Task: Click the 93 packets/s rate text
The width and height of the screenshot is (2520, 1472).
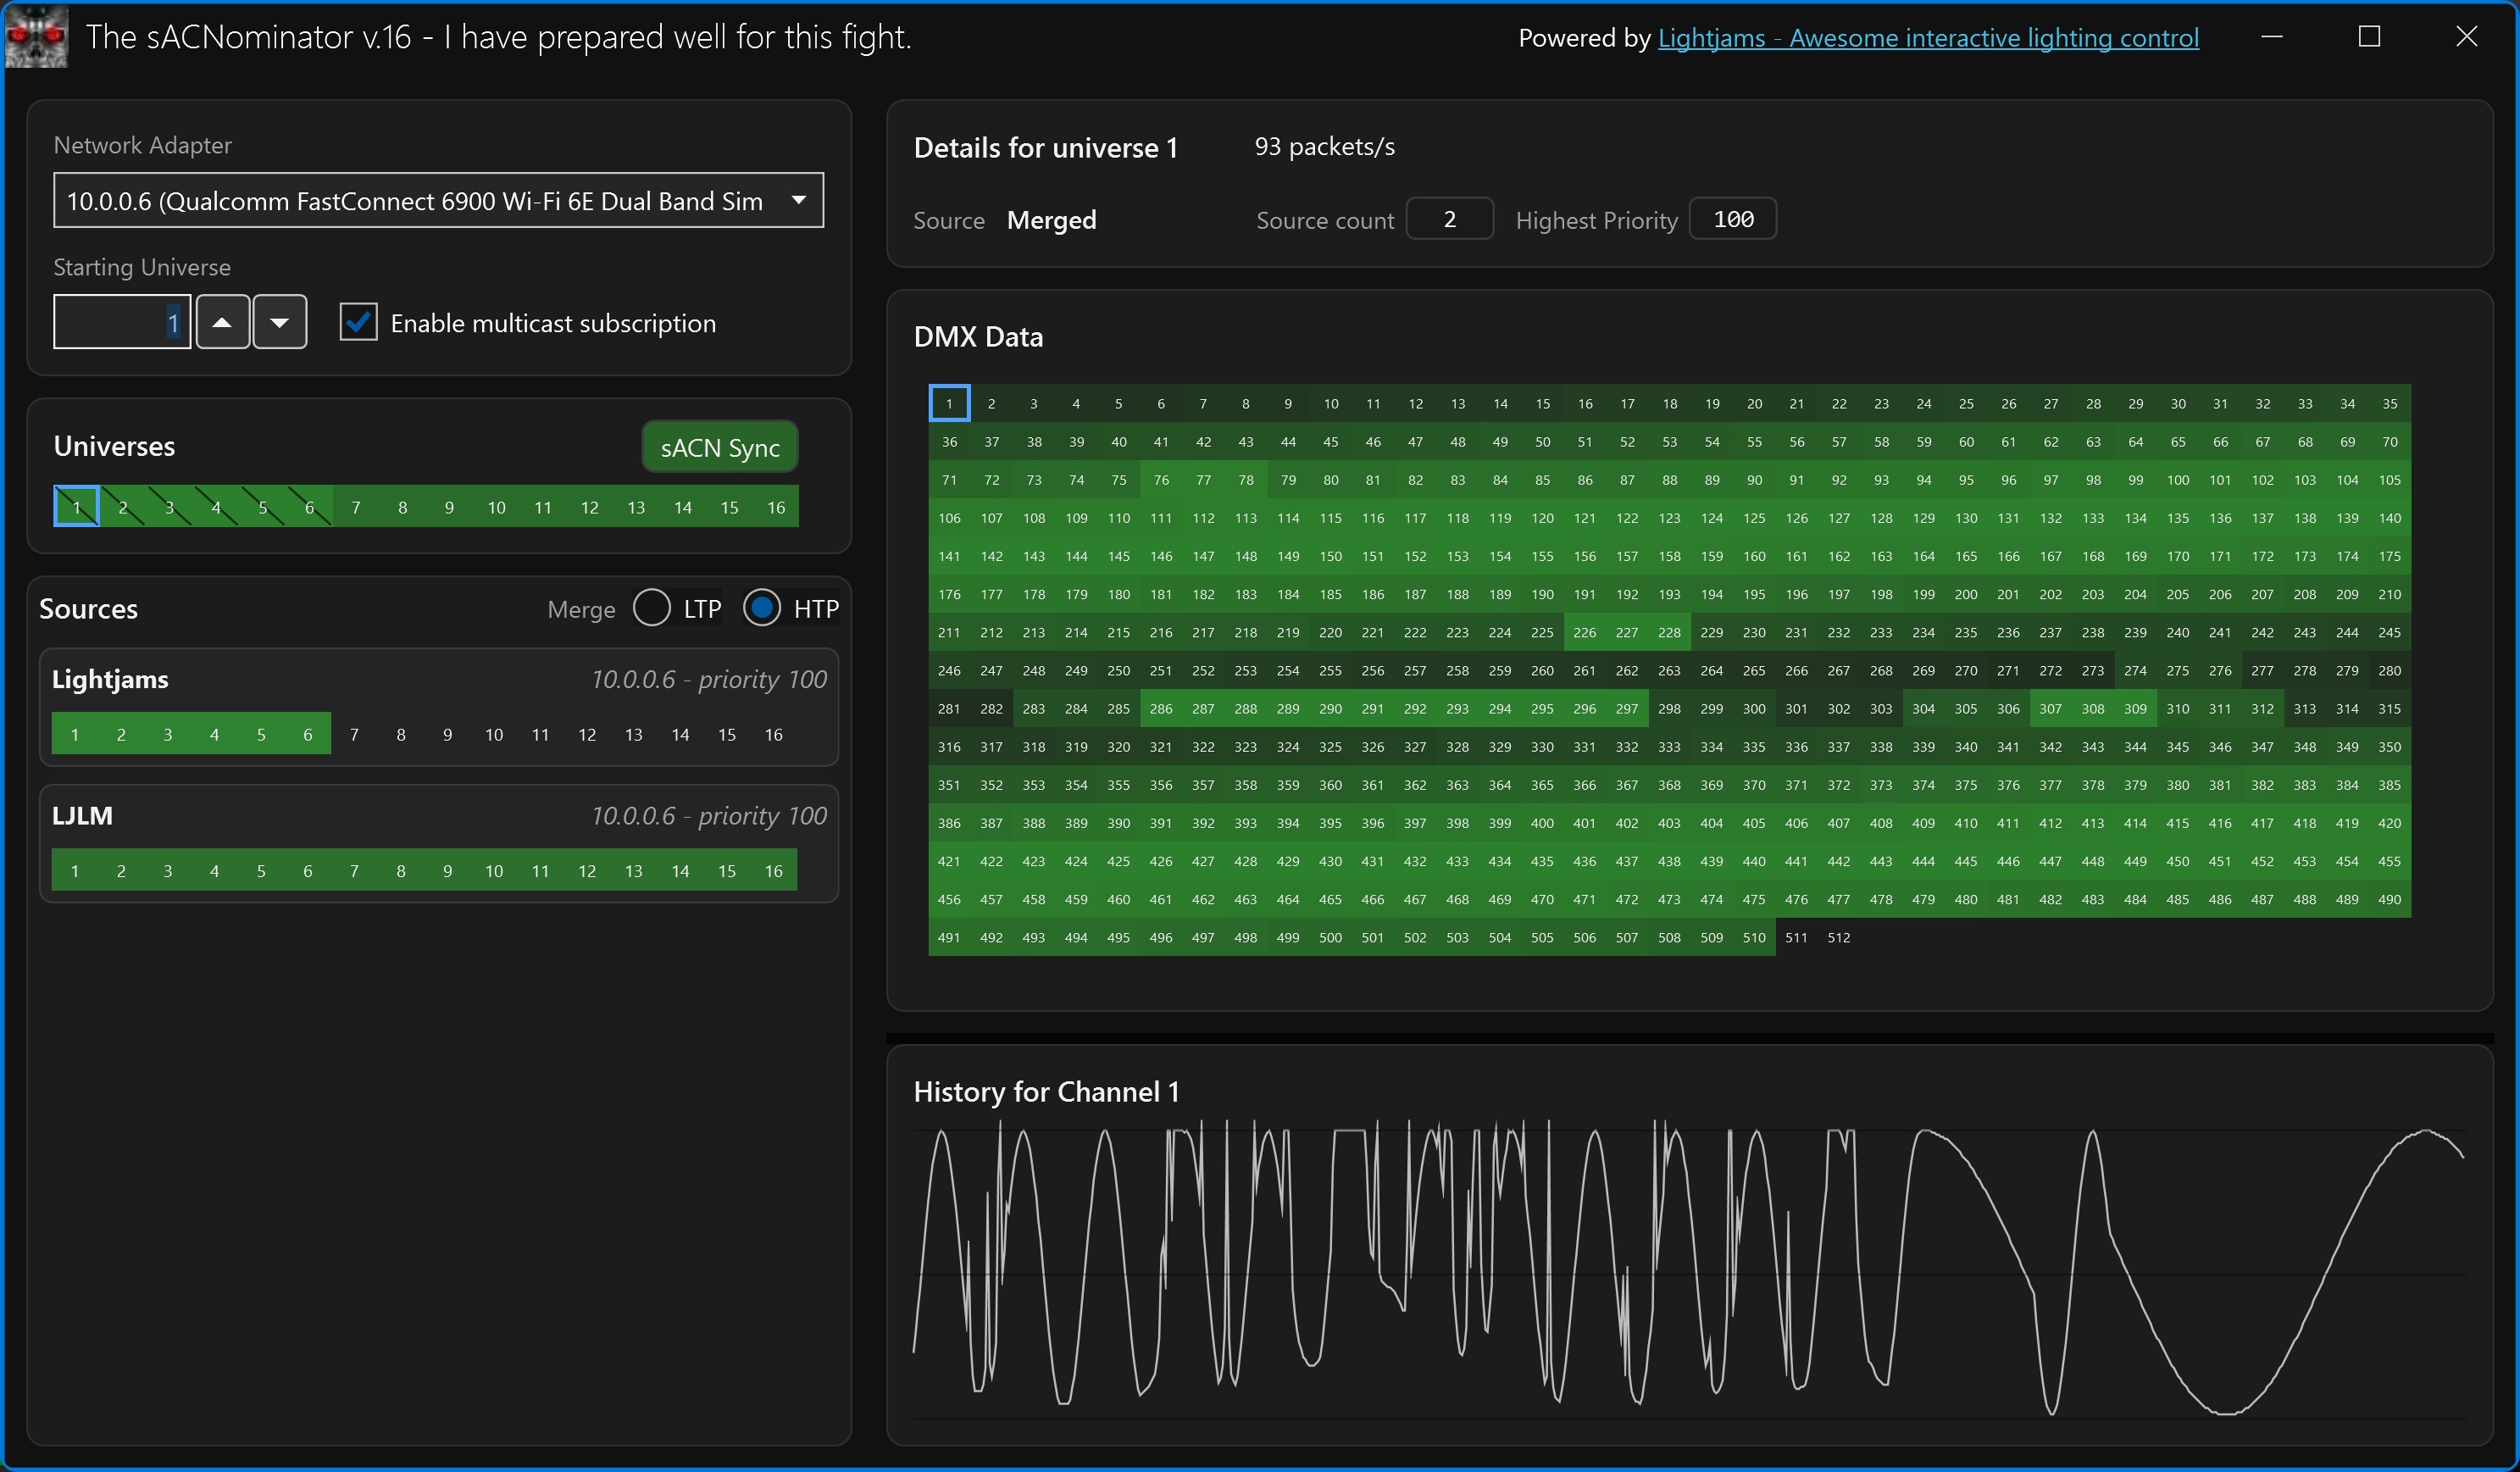Action: pyautogui.click(x=1325, y=146)
